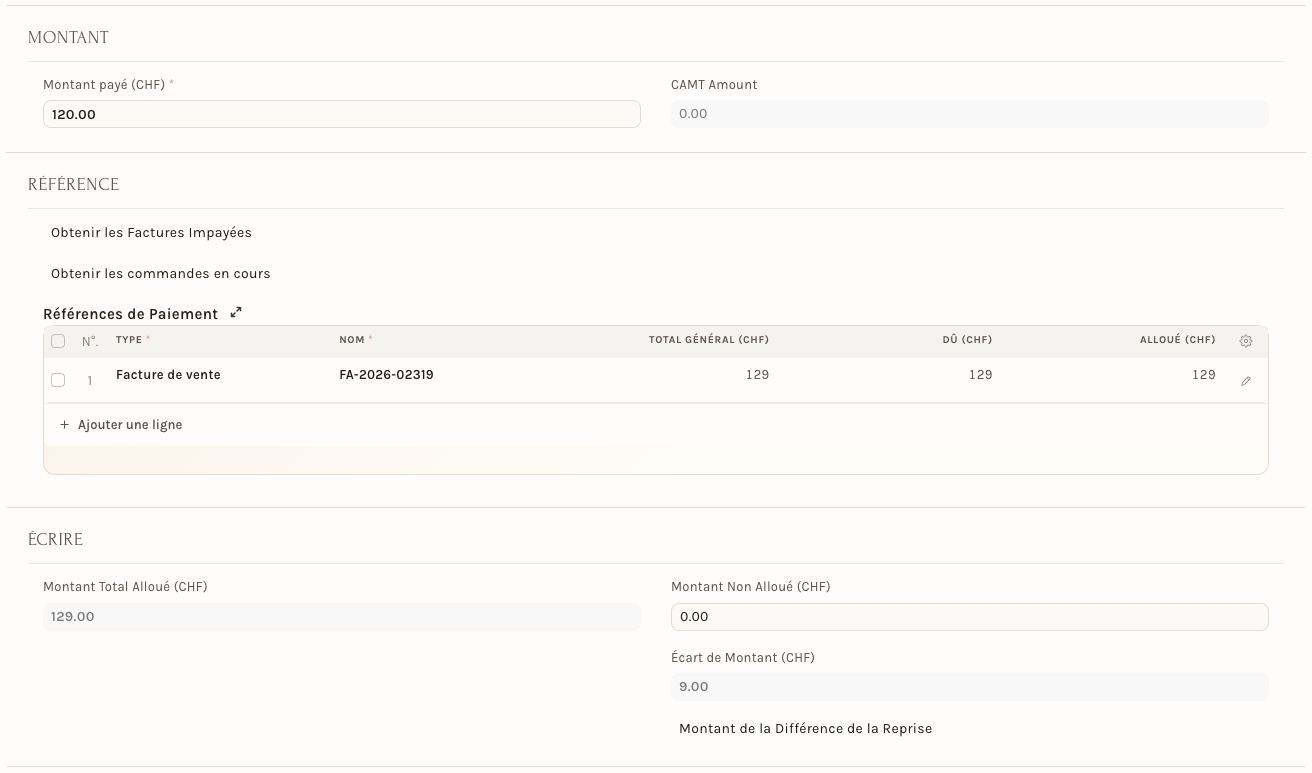Click the CAMT Amount field
This screenshot has height=773, width=1312.
970,114
